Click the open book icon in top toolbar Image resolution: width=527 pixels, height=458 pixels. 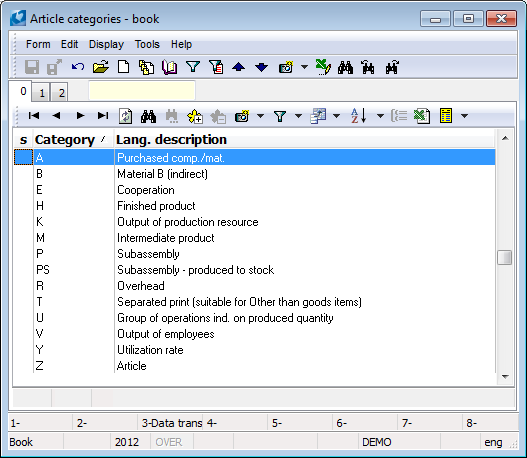(x=170, y=67)
